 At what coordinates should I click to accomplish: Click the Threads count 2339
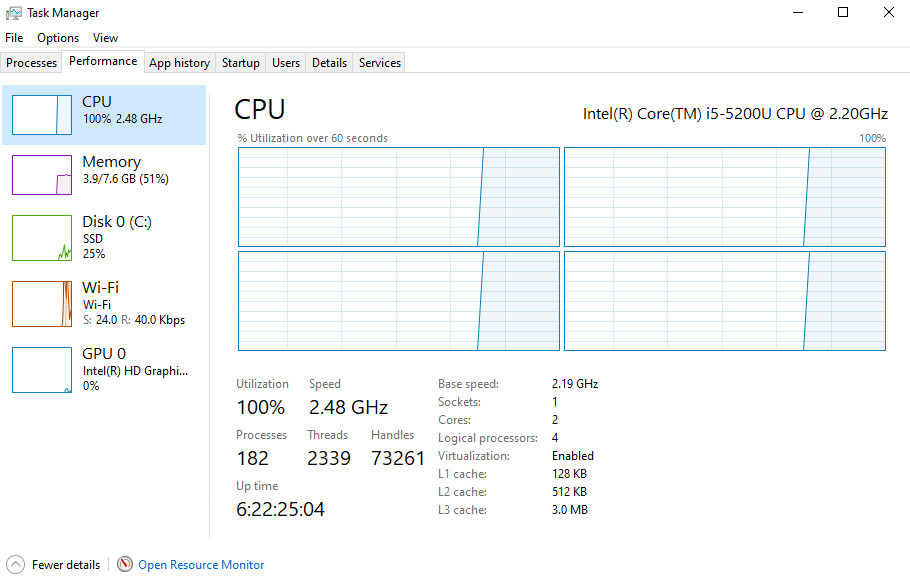click(328, 459)
